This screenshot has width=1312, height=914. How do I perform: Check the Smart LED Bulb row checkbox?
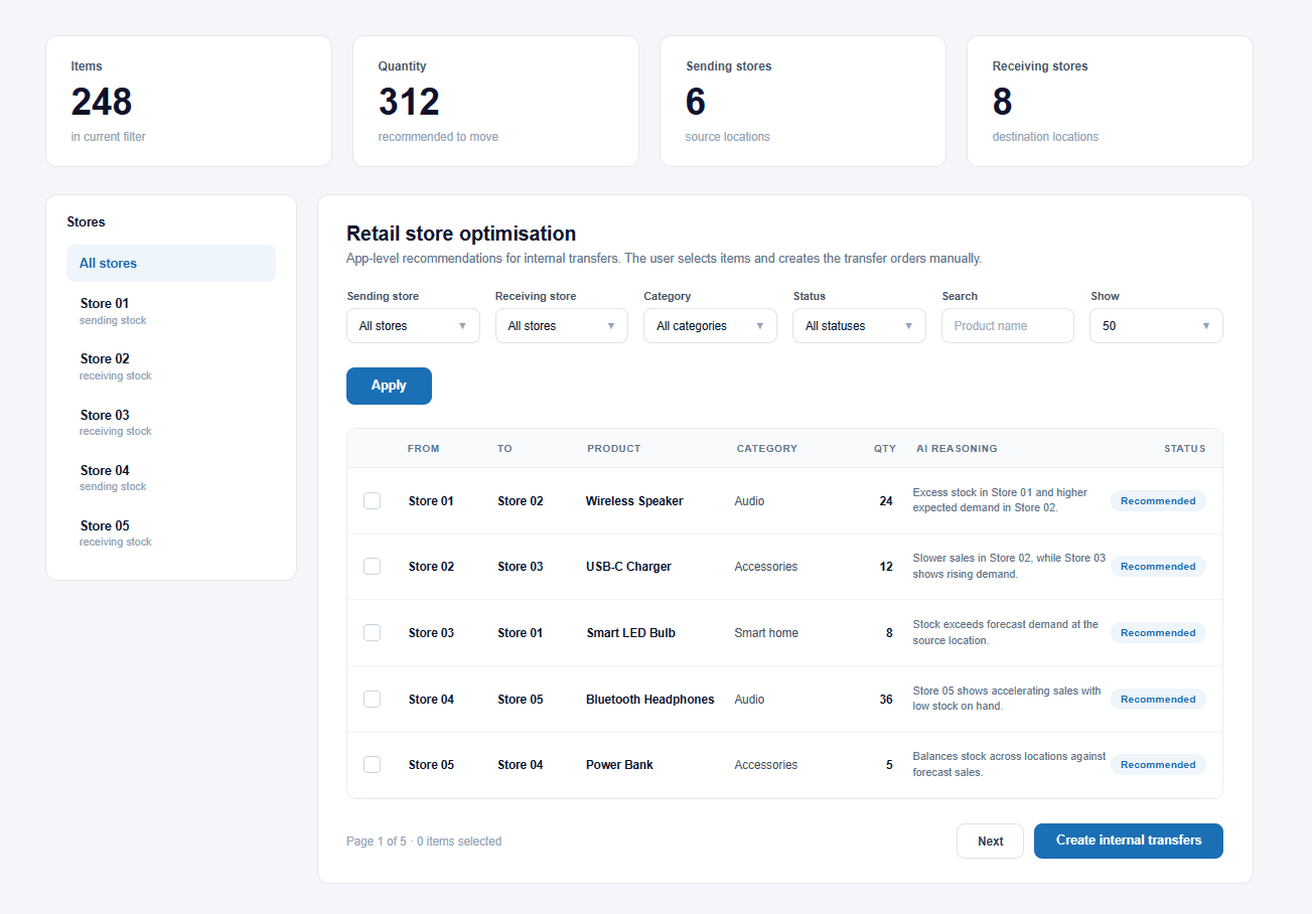372,633
